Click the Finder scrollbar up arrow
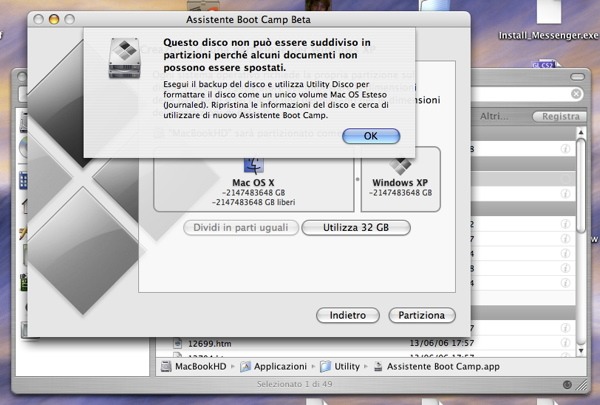Viewport: 600px width, 405px height. coord(581,132)
